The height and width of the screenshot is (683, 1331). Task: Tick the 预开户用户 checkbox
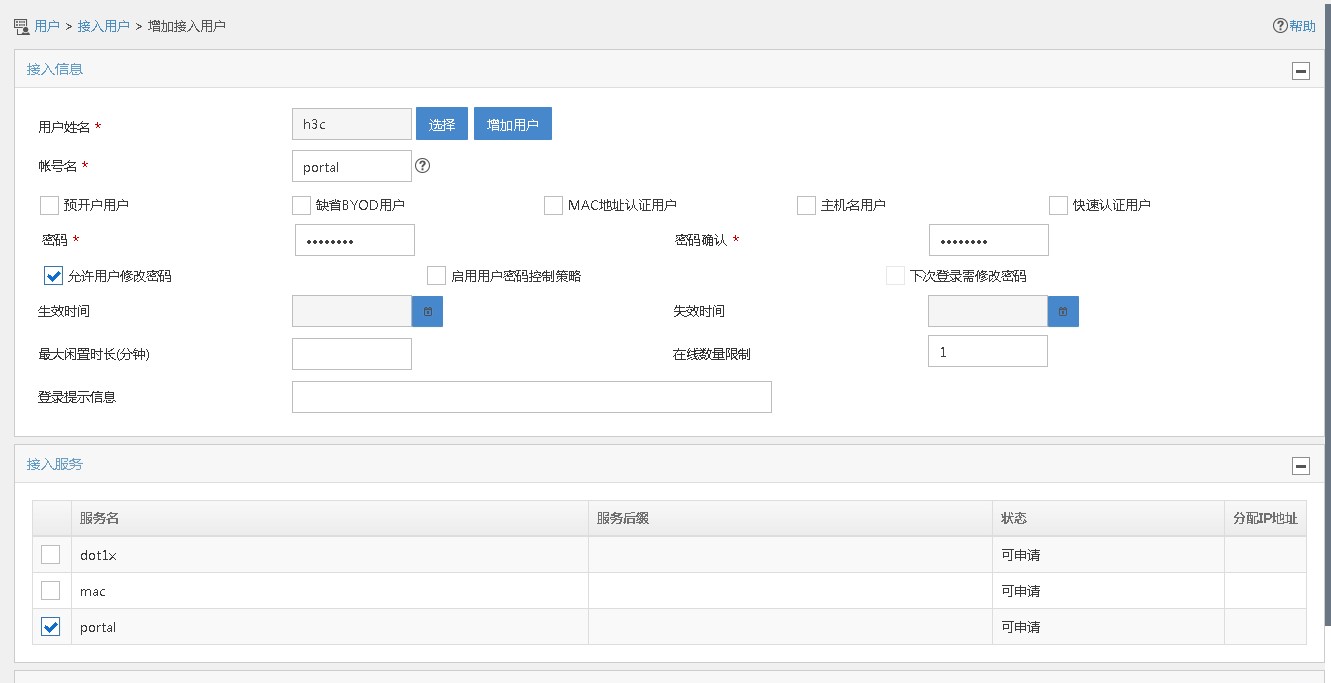(x=49, y=205)
